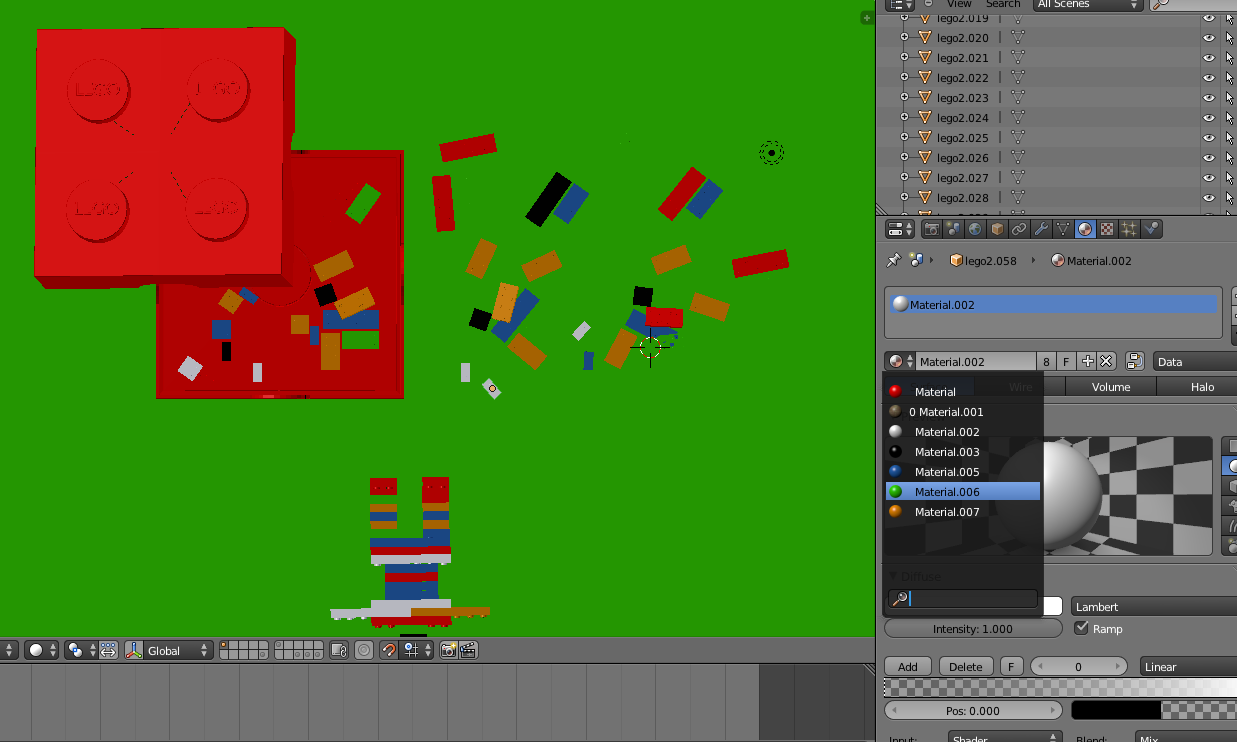The width and height of the screenshot is (1237, 742).
Task: Open the Data link dropdown
Action: coord(1195,361)
